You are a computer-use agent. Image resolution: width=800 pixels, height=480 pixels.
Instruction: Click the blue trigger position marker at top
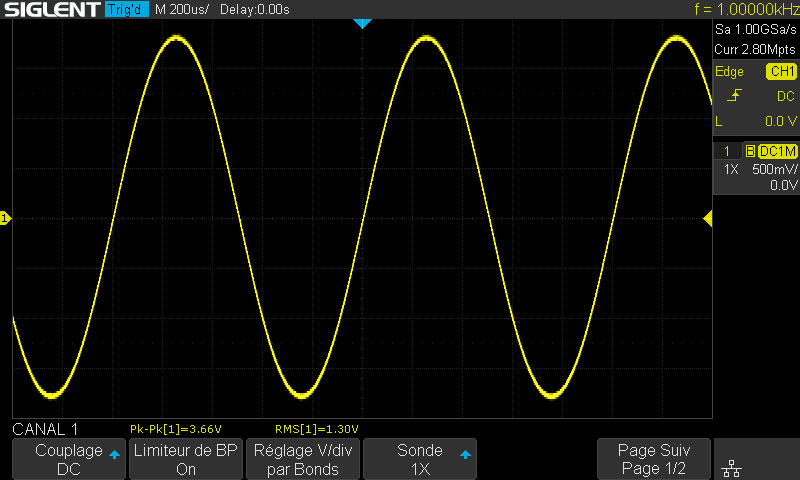point(362,23)
